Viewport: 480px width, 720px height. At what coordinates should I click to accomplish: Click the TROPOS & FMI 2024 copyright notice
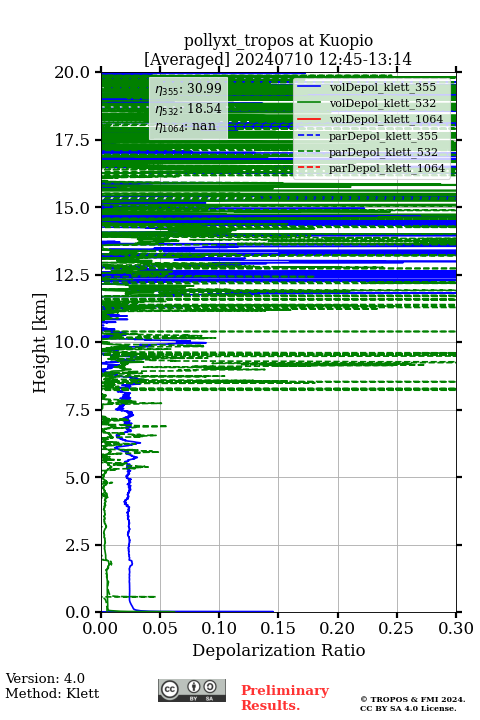(412, 703)
